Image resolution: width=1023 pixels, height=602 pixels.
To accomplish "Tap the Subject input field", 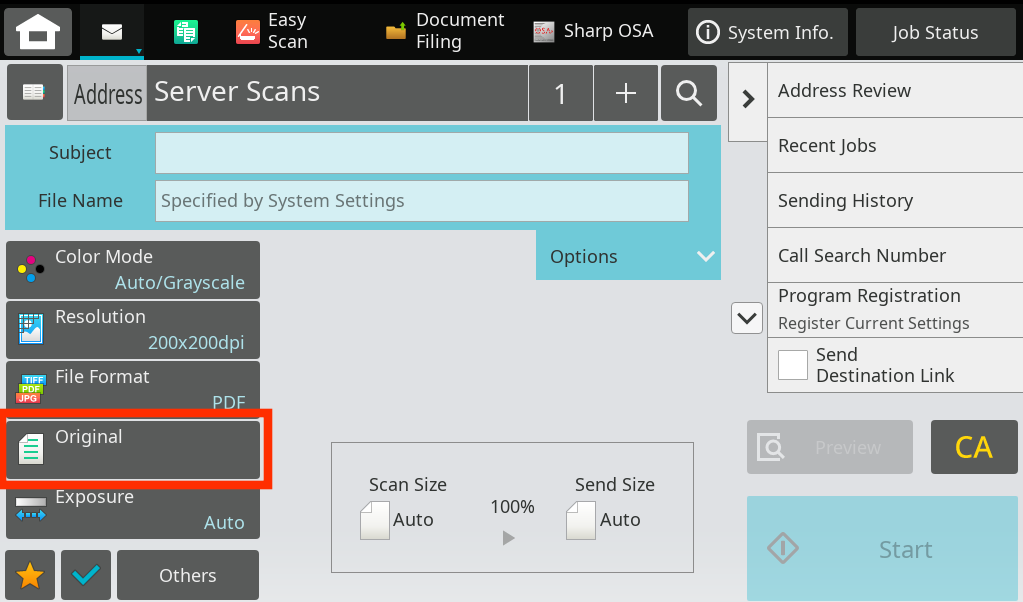I will [x=421, y=153].
